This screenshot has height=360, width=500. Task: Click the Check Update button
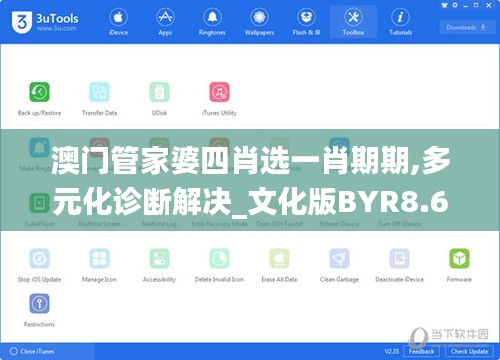[469, 351]
